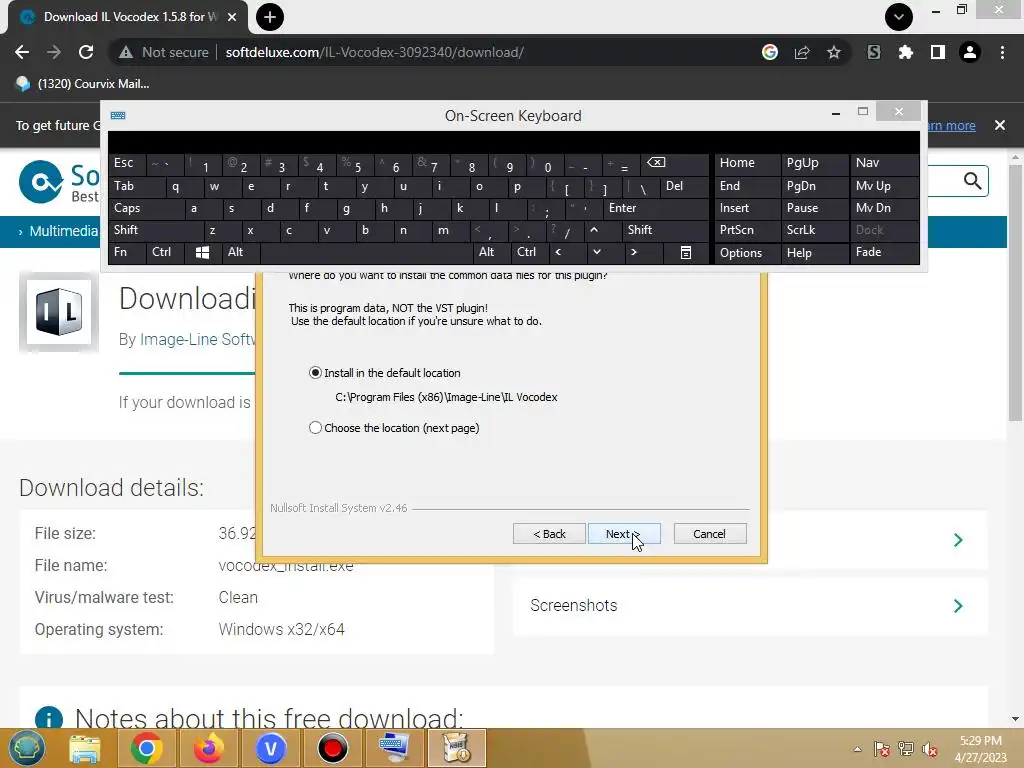Open the Windows Start orb

coord(26,748)
